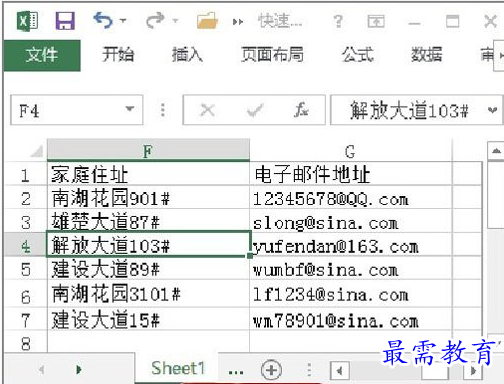Image resolution: width=504 pixels, height=384 pixels.
Task: Cancel the formula bar entry
Action: (207, 110)
